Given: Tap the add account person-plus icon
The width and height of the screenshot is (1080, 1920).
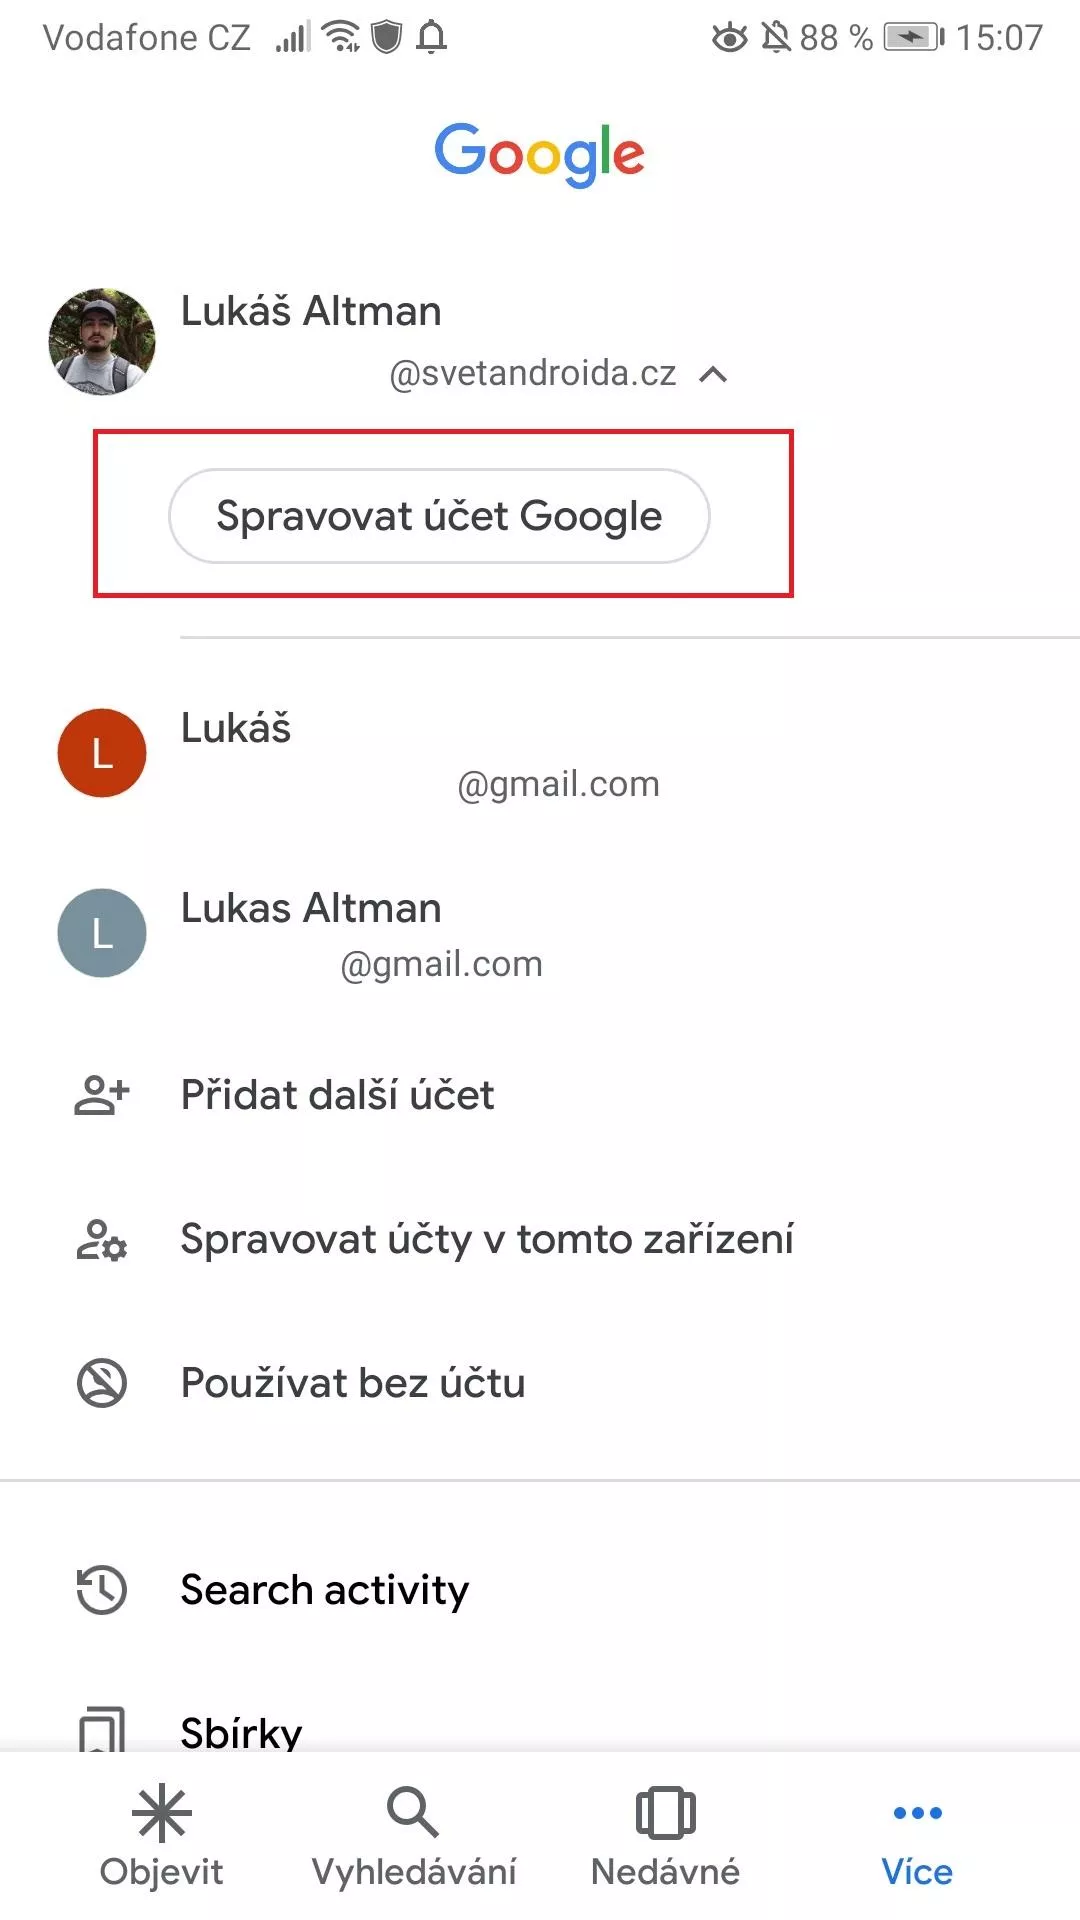Looking at the screenshot, I should tap(102, 1095).
